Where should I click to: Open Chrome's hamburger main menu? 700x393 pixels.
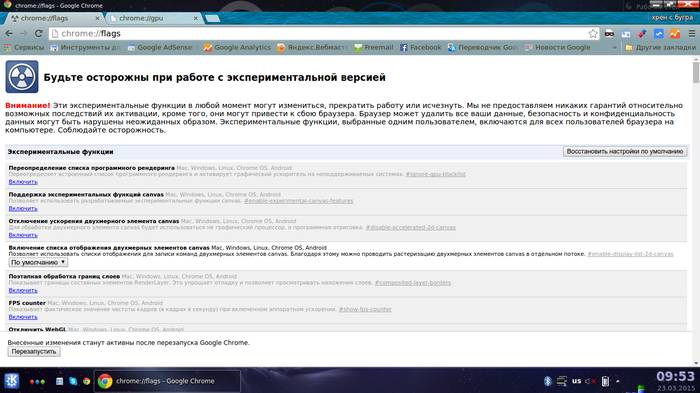[x=692, y=33]
